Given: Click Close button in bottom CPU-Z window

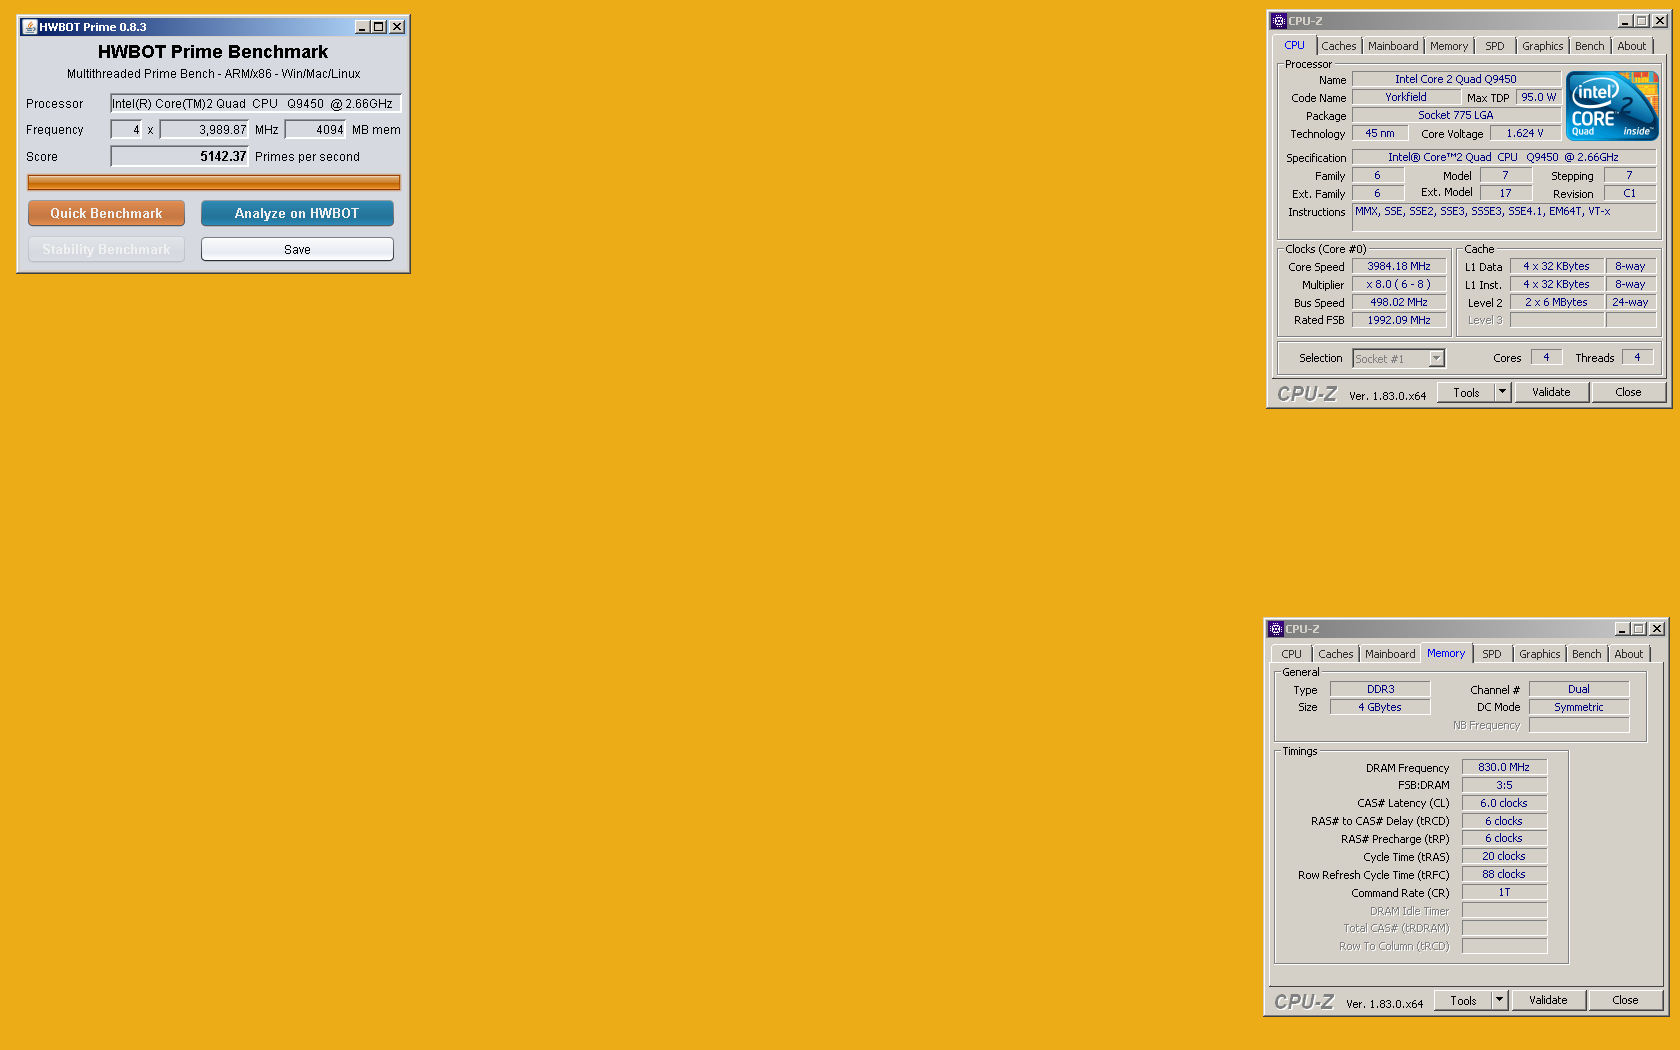Looking at the screenshot, I should pyautogui.click(x=1625, y=1000).
